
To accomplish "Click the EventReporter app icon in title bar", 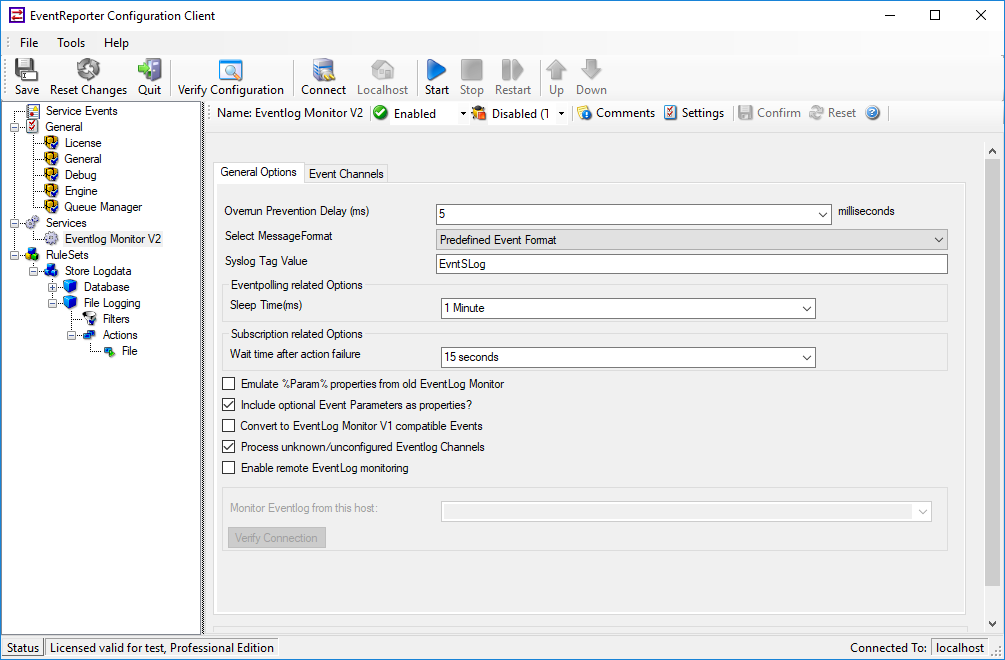I will 17,15.
